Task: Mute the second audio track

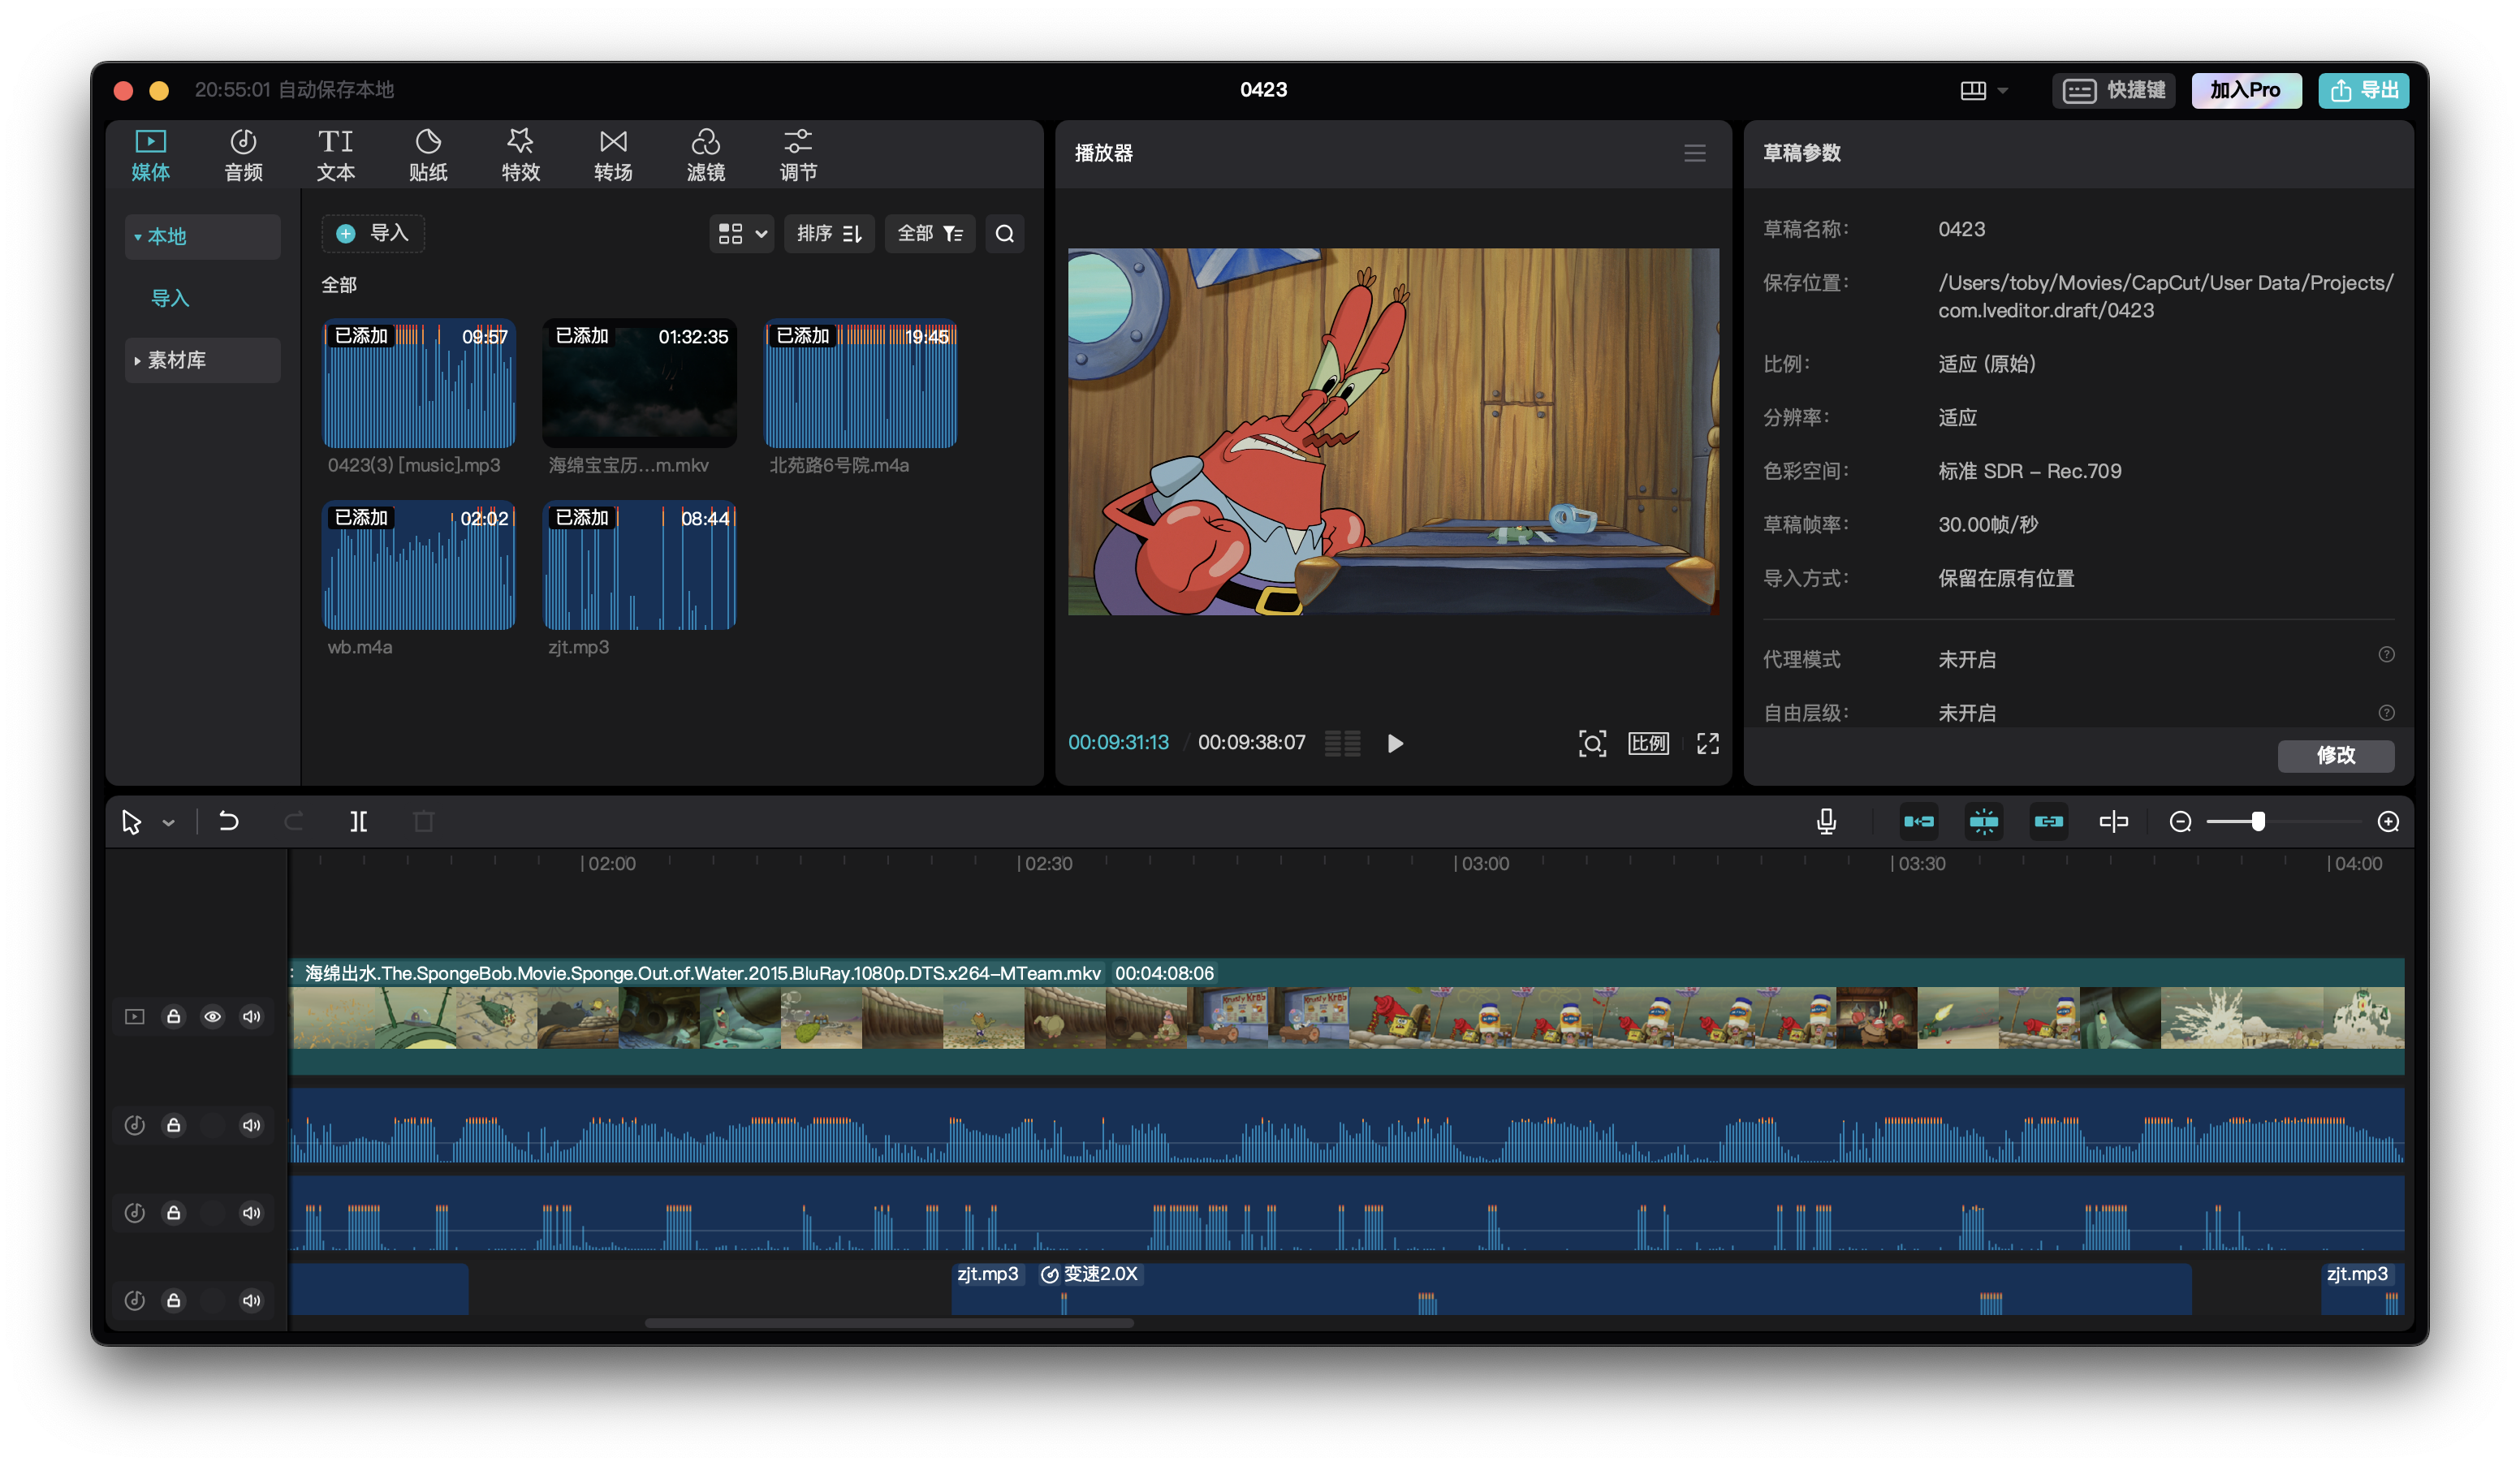Action: 252,1213
